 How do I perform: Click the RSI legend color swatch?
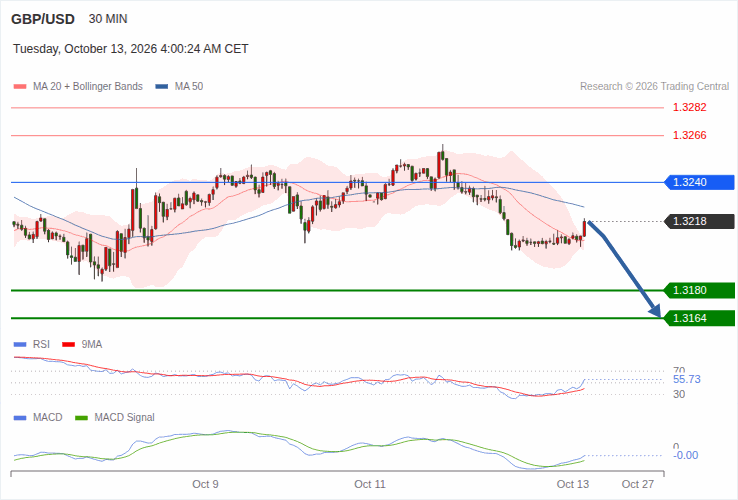tap(20, 345)
